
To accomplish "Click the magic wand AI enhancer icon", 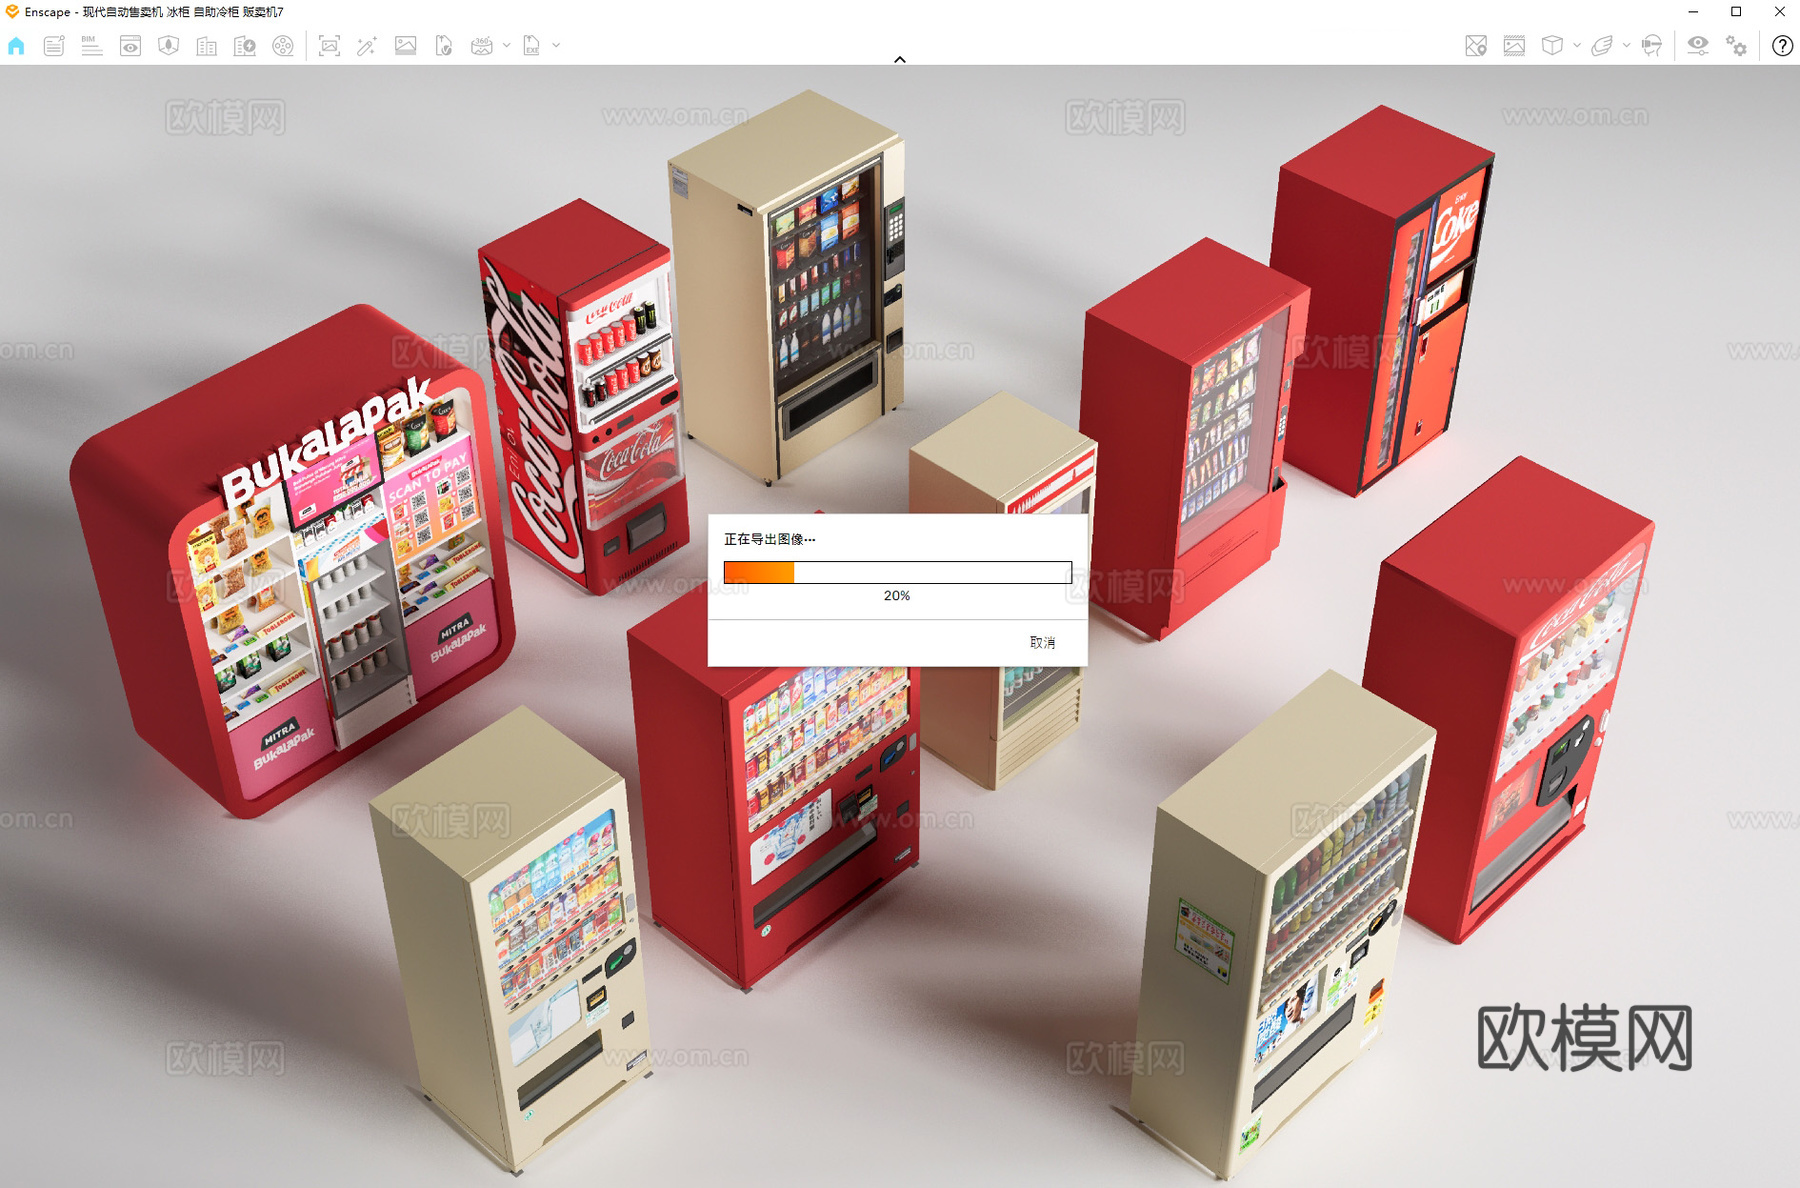I will (x=367, y=46).
